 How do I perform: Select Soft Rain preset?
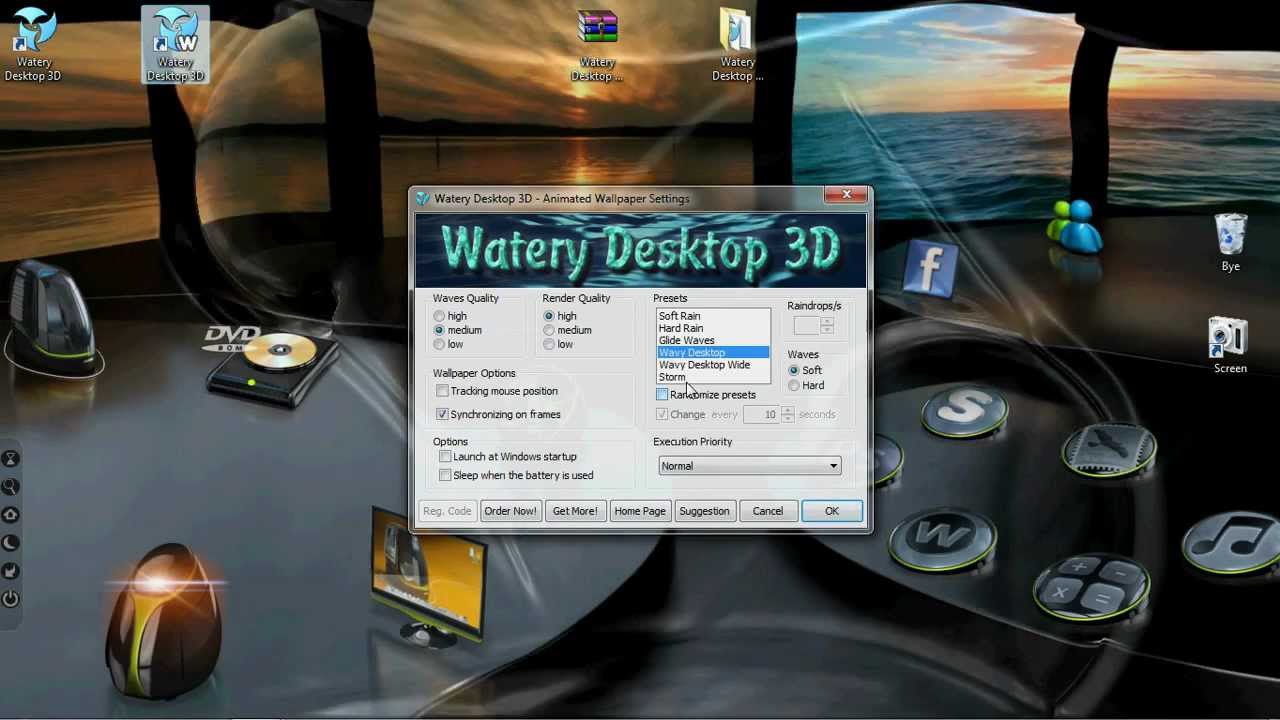coord(713,316)
